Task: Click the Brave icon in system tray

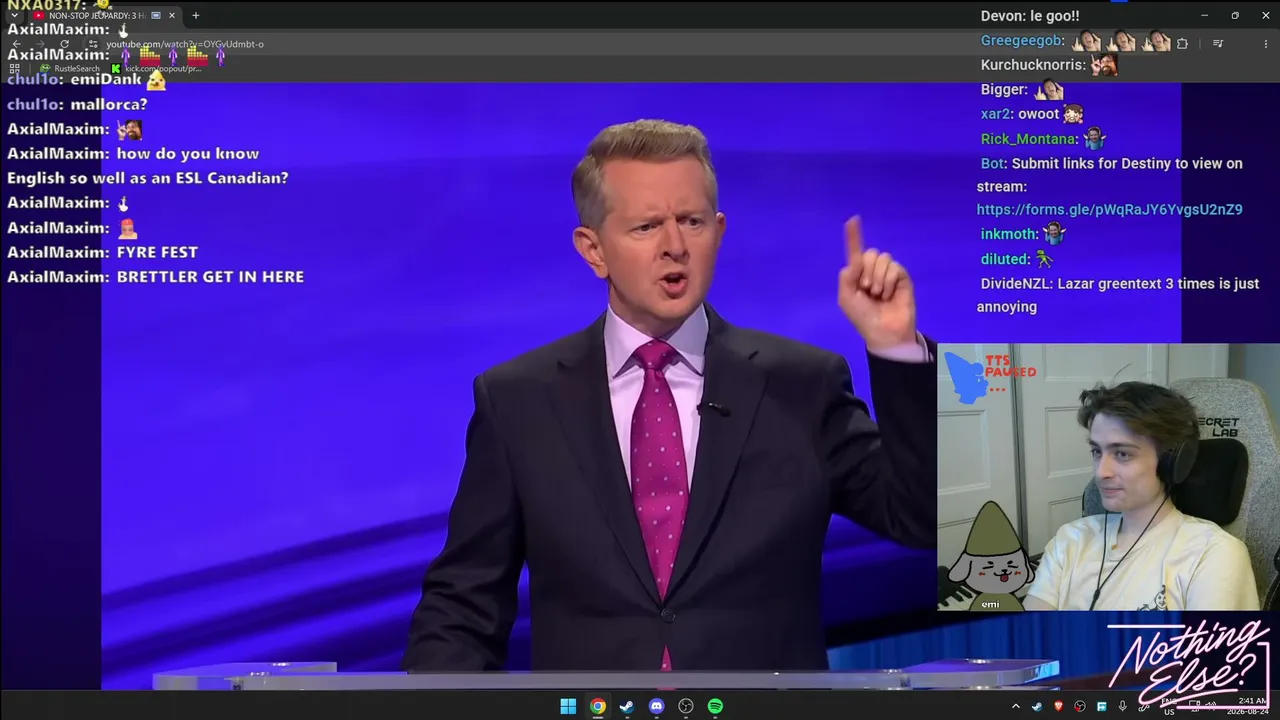Action: pos(1058,706)
